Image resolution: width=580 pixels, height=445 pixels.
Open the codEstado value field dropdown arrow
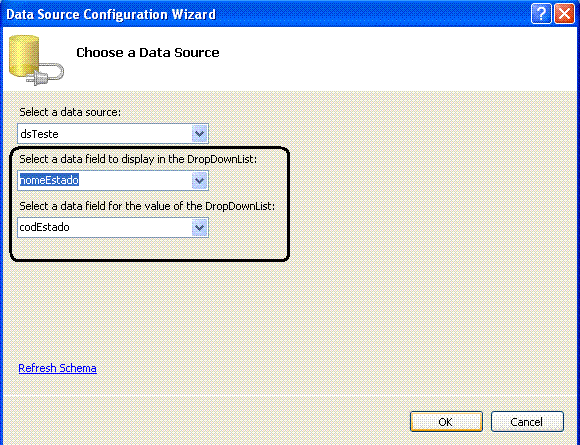[x=199, y=227]
